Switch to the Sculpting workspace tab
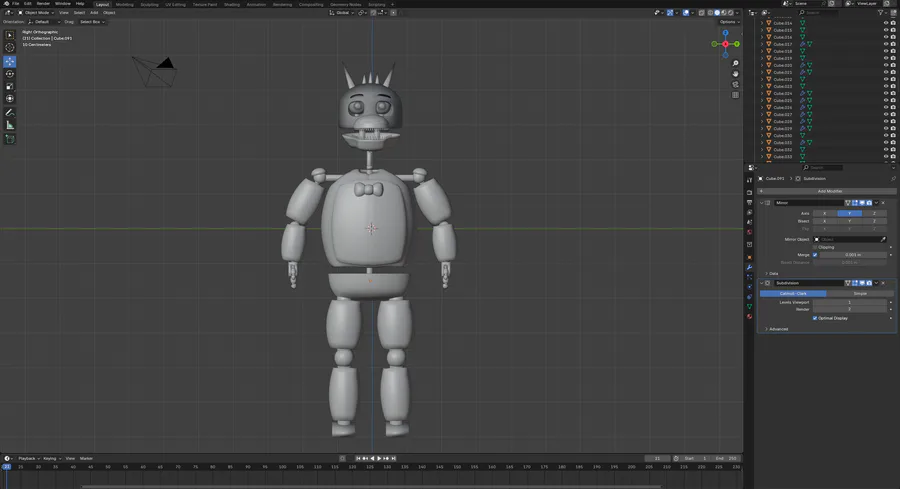This screenshot has height=489, width=900. coord(149,4)
